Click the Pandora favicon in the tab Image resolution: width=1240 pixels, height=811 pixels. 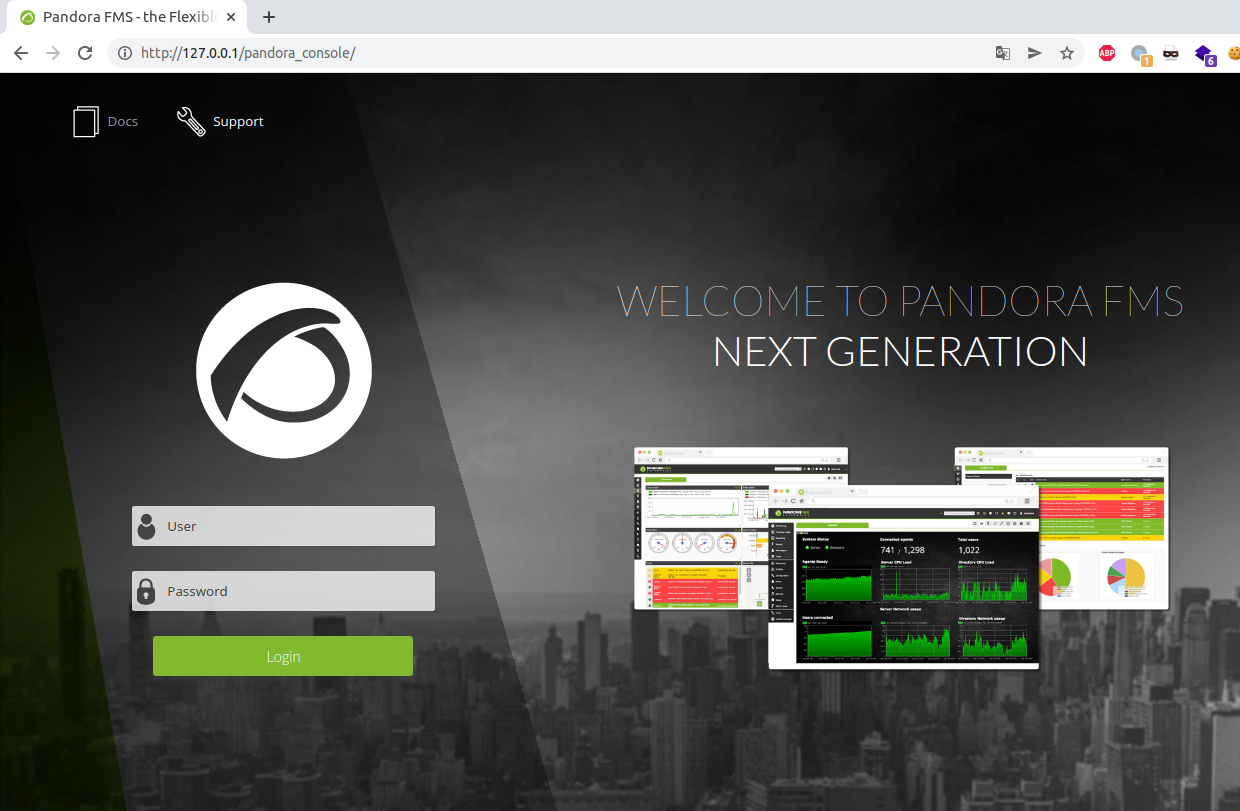click(27, 17)
